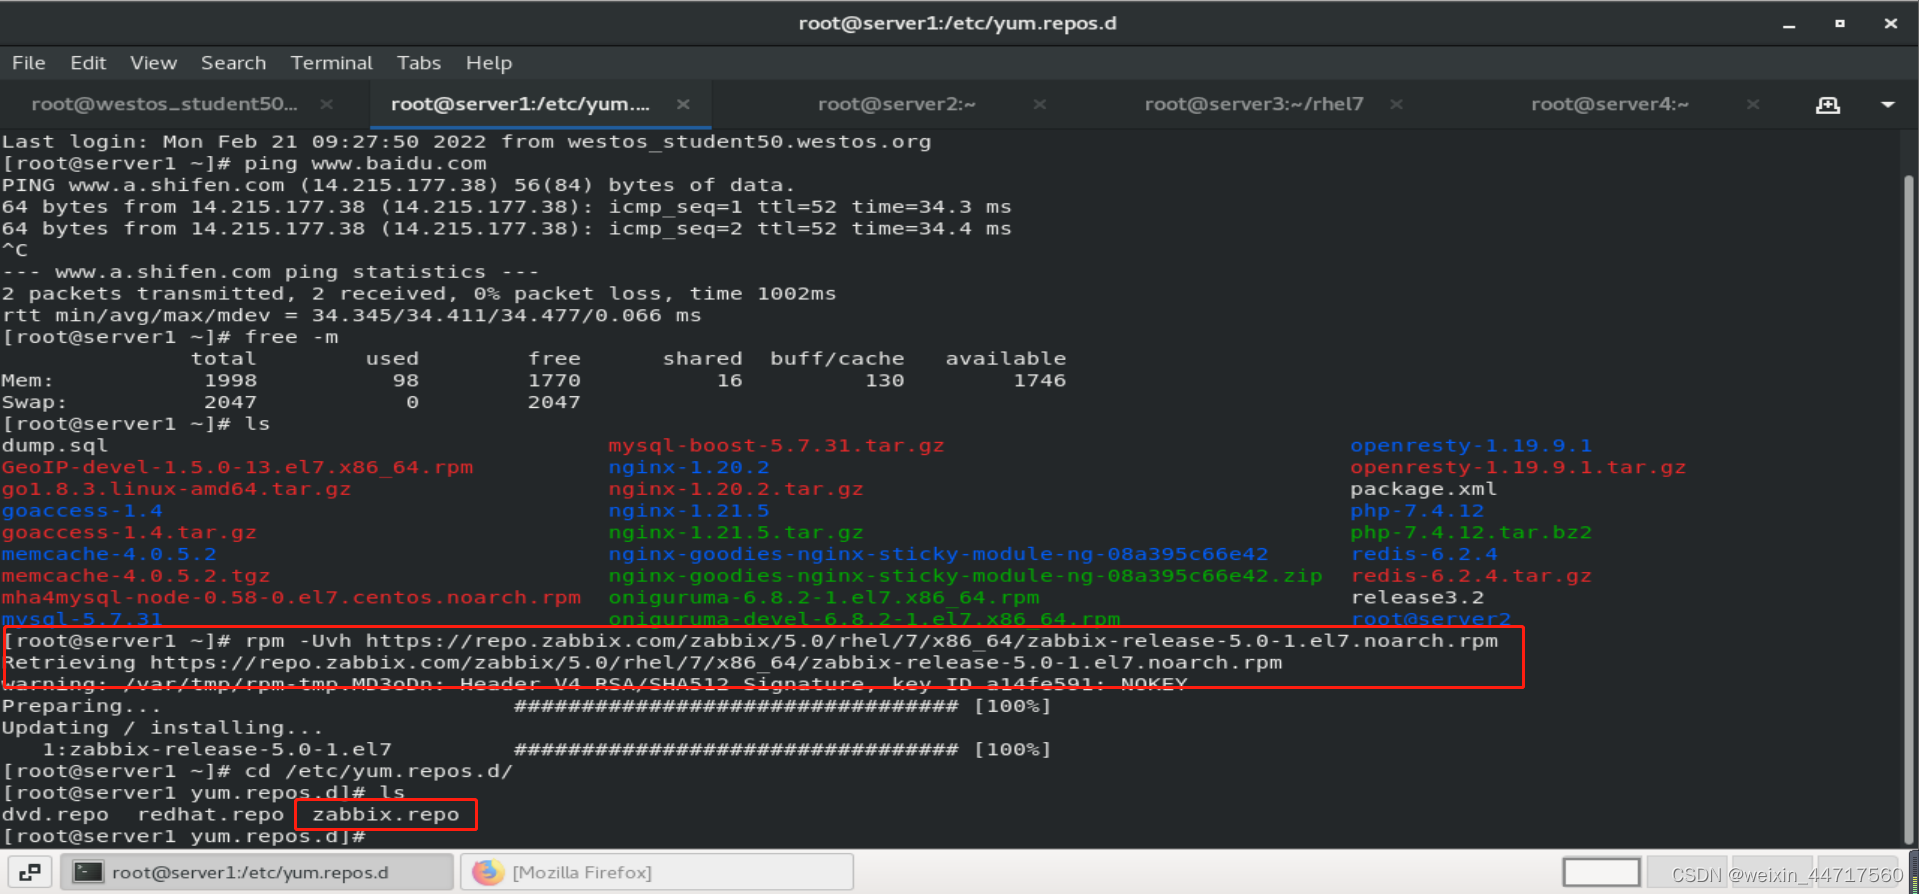Click the workspace switcher box

(x=1601, y=872)
